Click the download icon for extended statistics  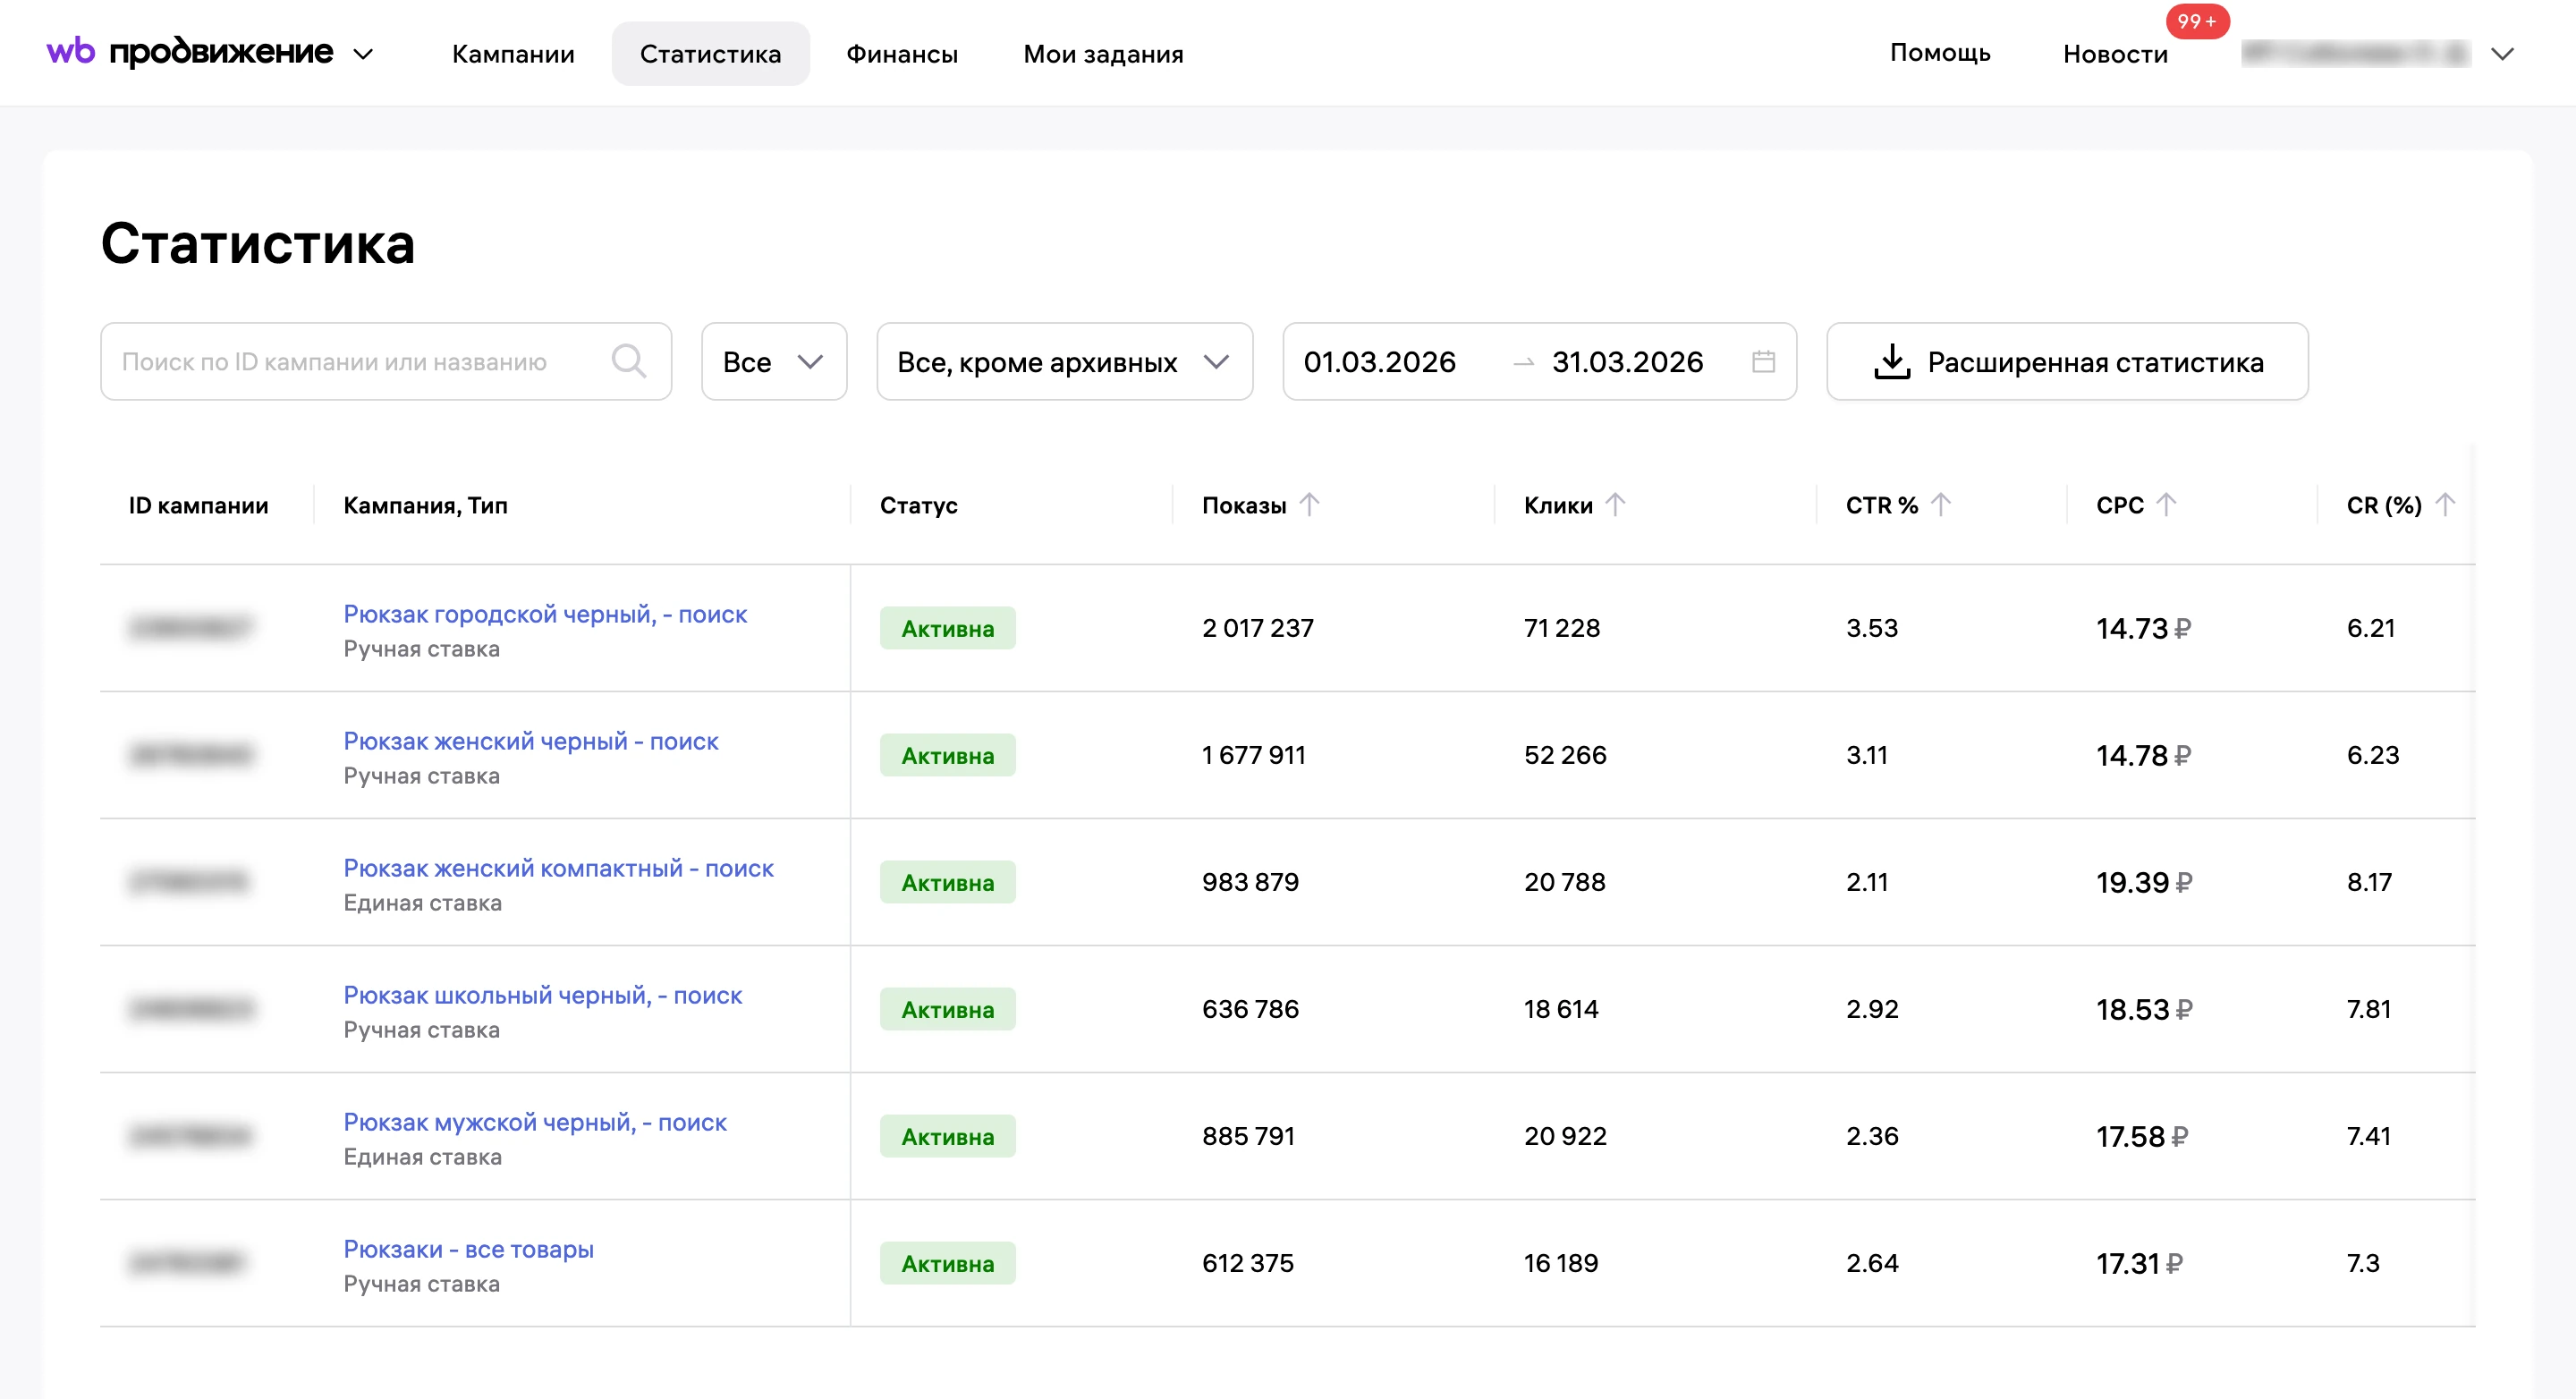pyautogui.click(x=1891, y=361)
